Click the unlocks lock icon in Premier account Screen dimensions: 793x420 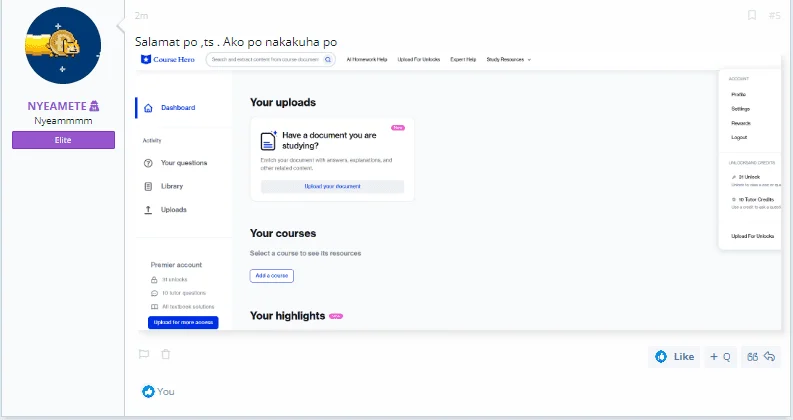click(154, 280)
